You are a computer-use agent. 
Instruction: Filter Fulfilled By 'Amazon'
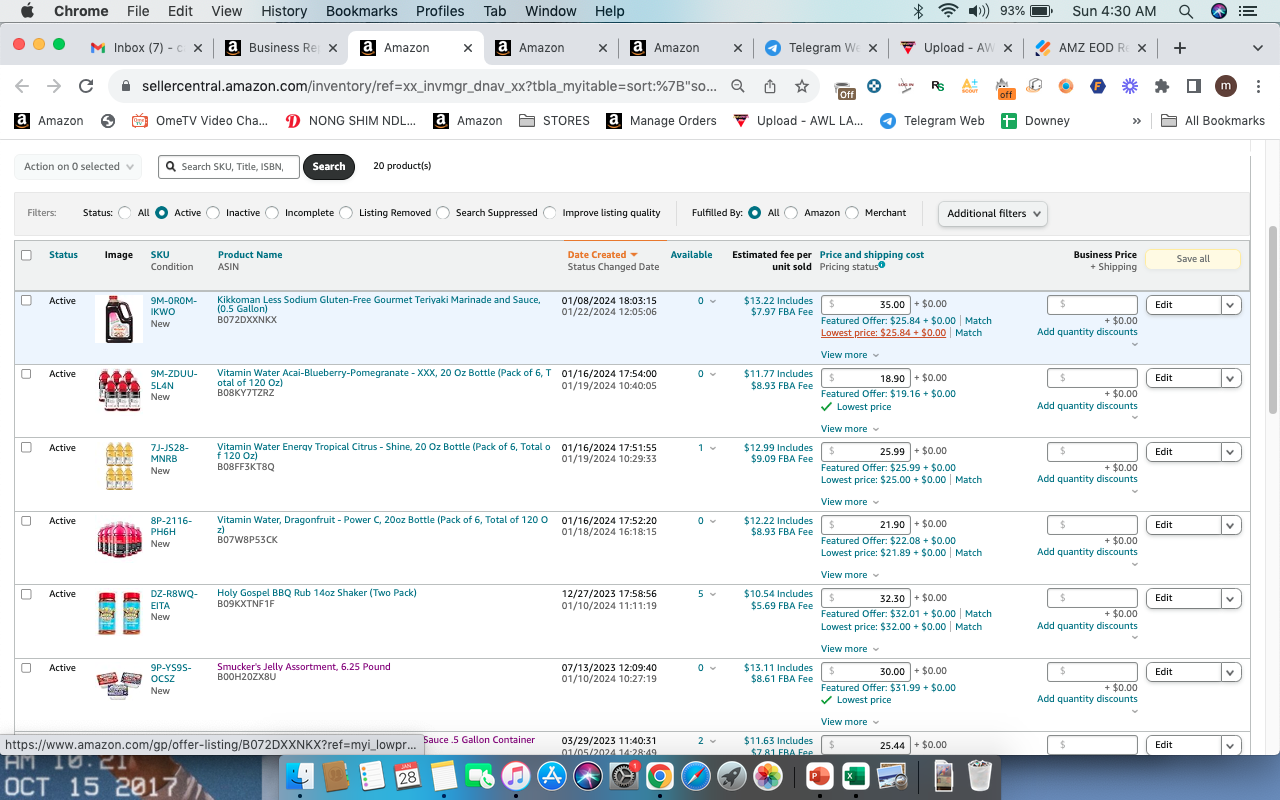791,213
